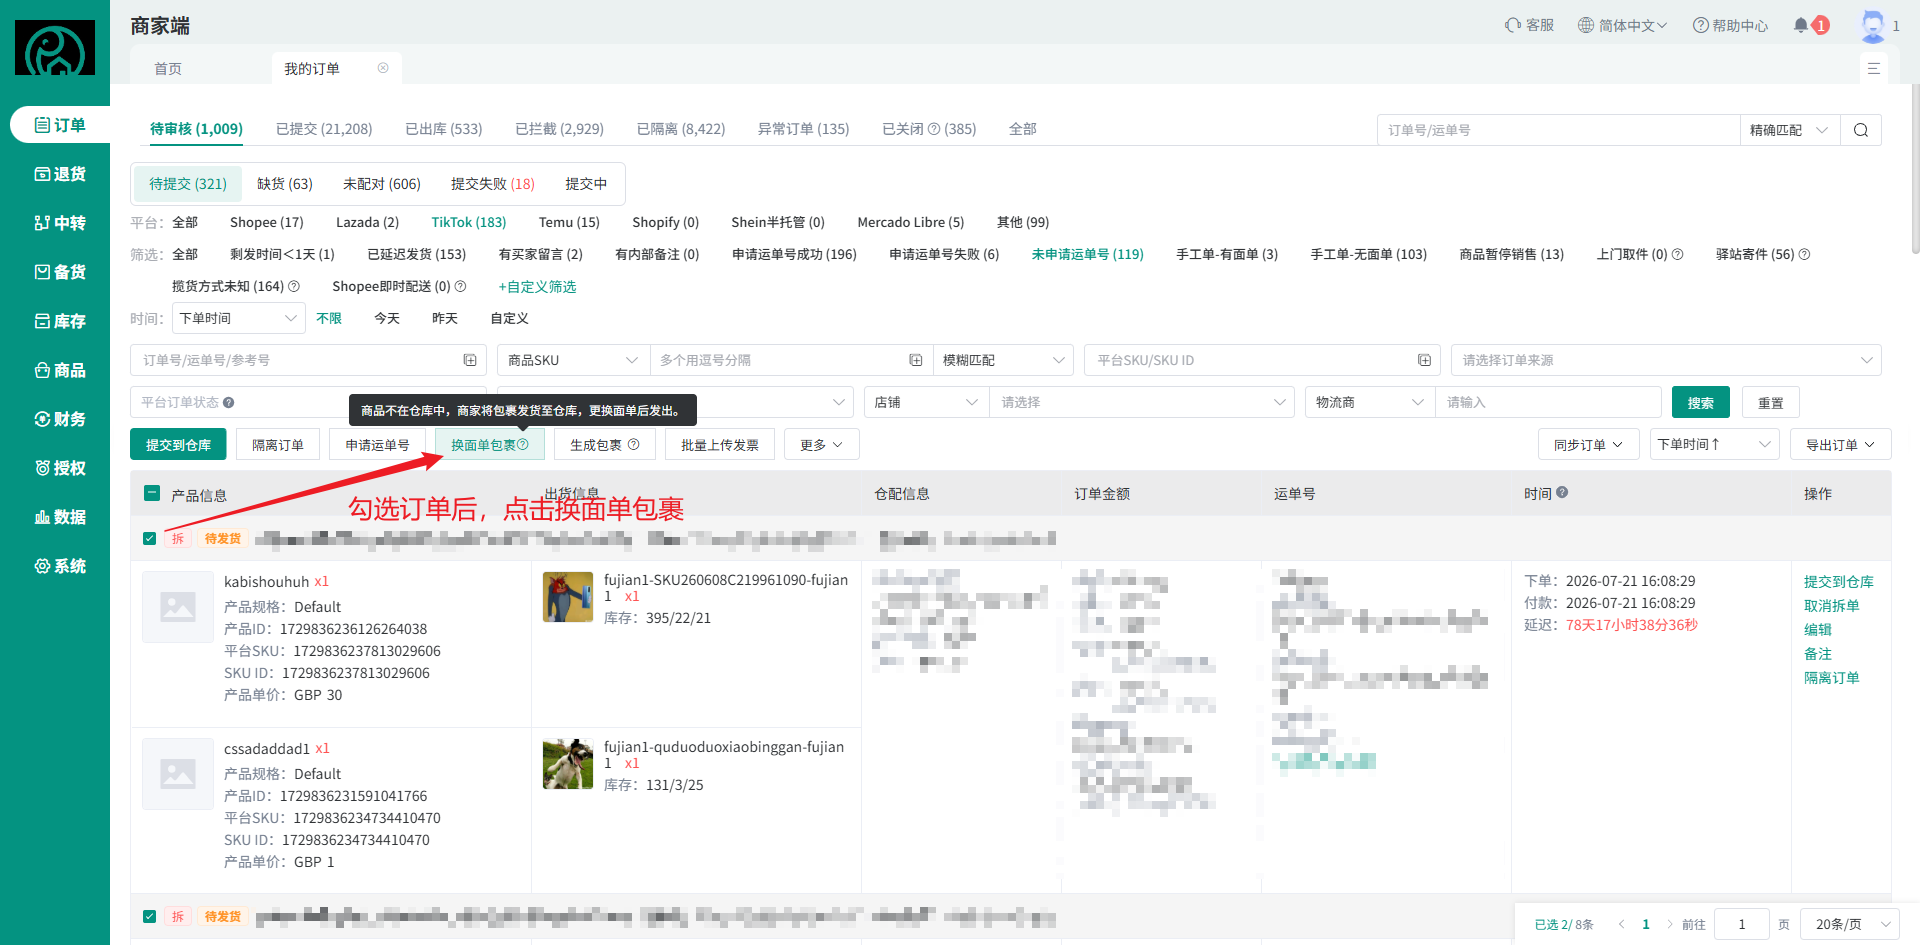Open the 财务 finance sidebar section
The width and height of the screenshot is (1920, 945).
click(60, 419)
